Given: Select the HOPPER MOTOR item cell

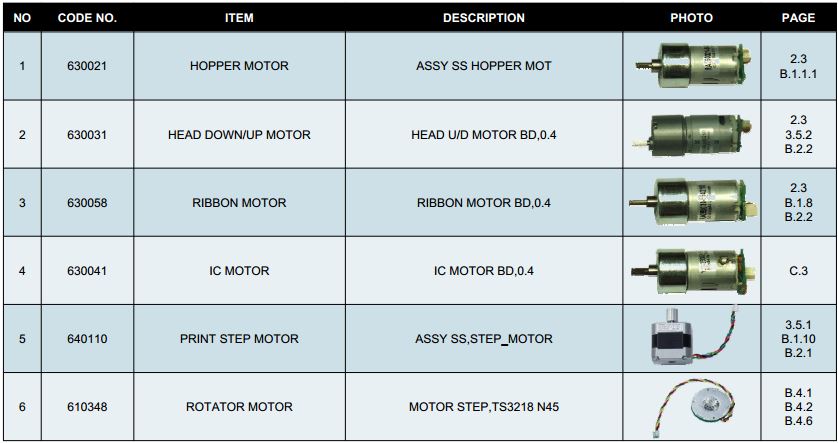Looking at the screenshot, I should pos(239,66).
